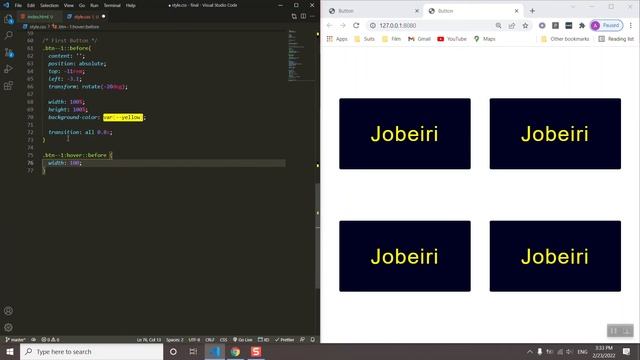Image resolution: width=640 pixels, height=360 pixels.
Task: Open the Edit menu in VS Code
Action: pos(31,5)
